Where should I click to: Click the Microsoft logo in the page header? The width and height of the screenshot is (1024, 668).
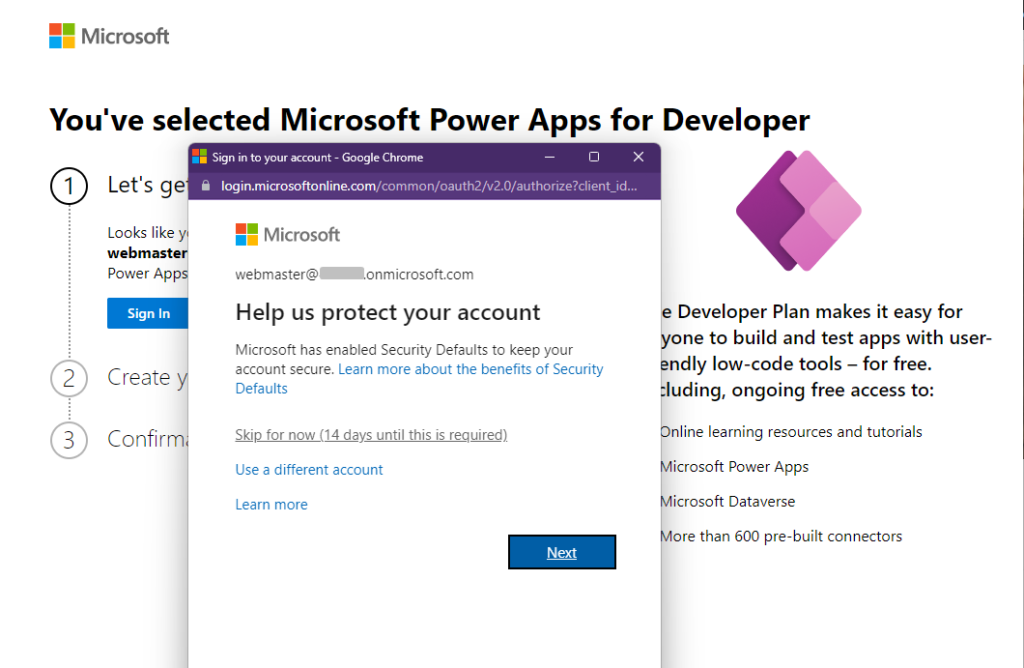[109, 36]
